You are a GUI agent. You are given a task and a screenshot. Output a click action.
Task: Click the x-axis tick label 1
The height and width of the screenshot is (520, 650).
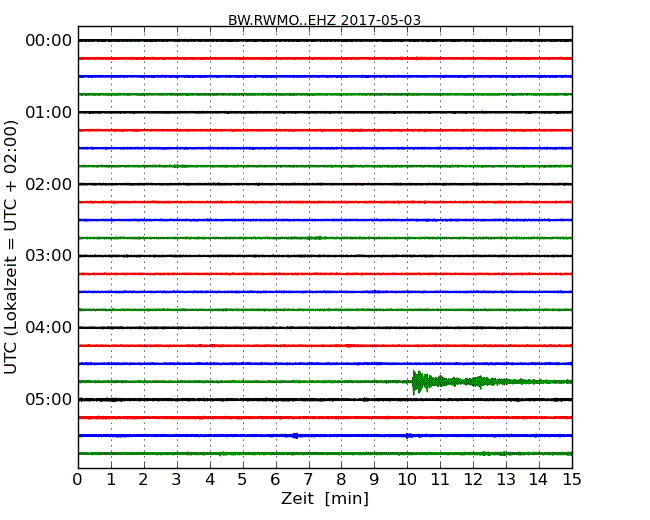111,480
